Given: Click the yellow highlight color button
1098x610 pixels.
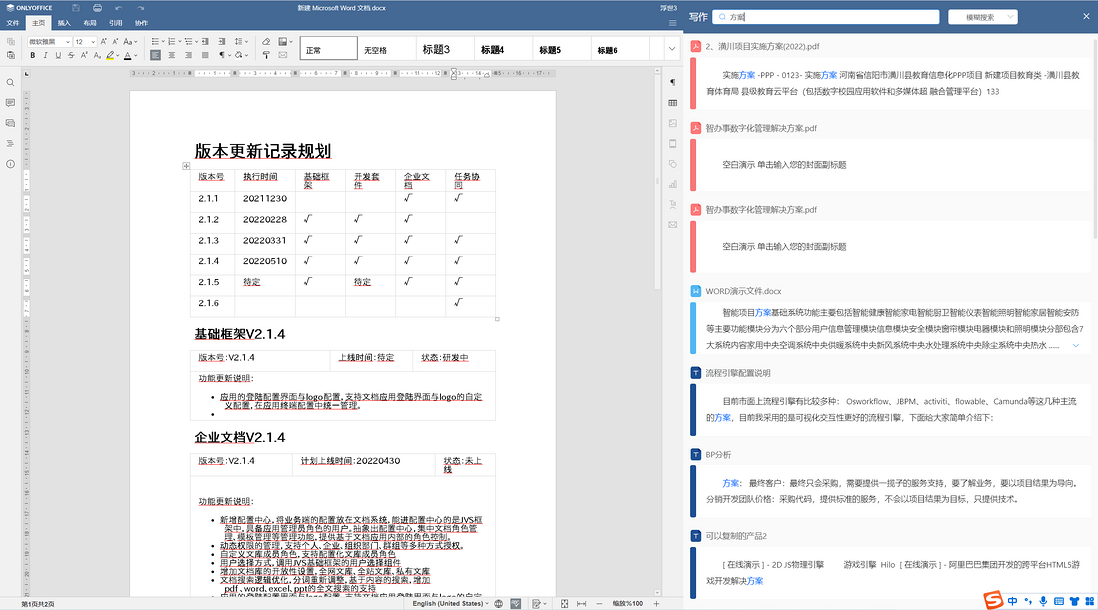Looking at the screenshot, I should click(x=110, y=55).
